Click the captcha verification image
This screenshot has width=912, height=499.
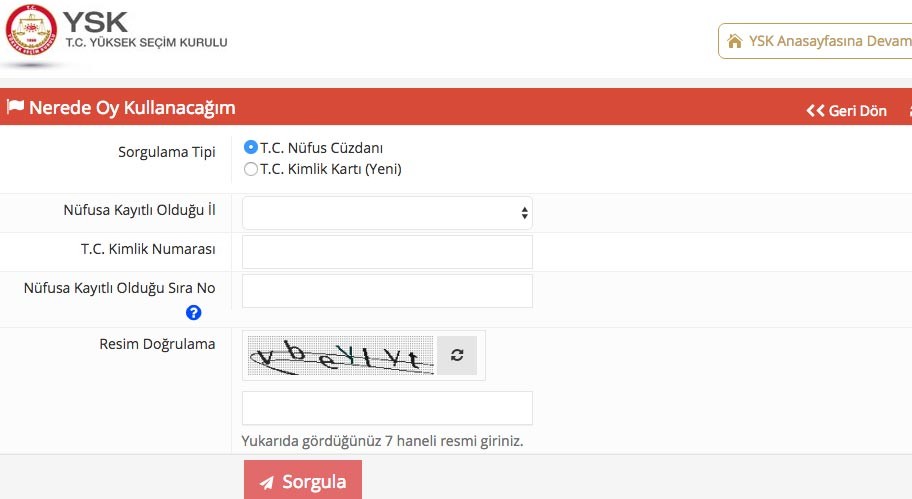coord(340,356)
